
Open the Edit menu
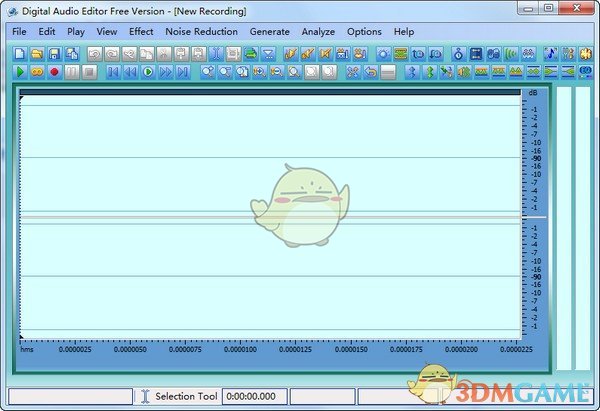click(47, 31)
